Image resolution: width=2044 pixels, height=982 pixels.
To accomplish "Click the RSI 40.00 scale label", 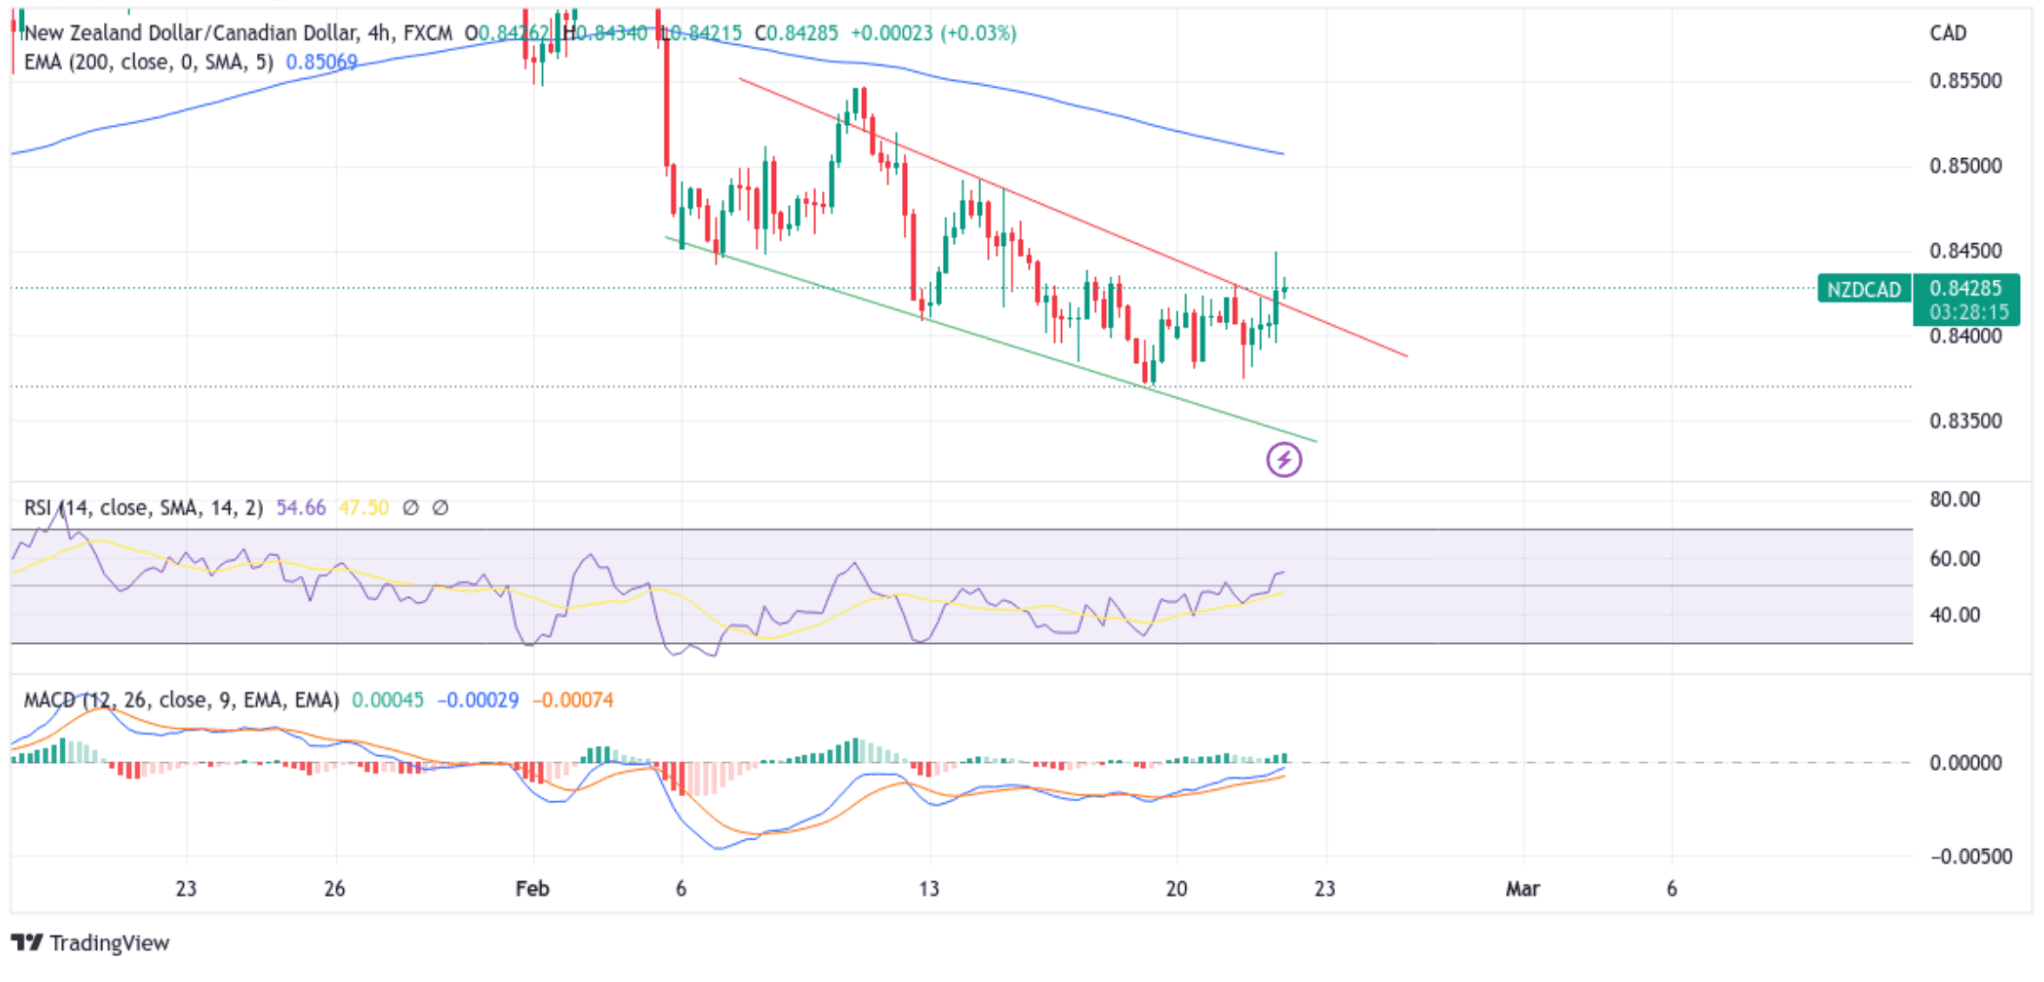I will [1955, 615].
